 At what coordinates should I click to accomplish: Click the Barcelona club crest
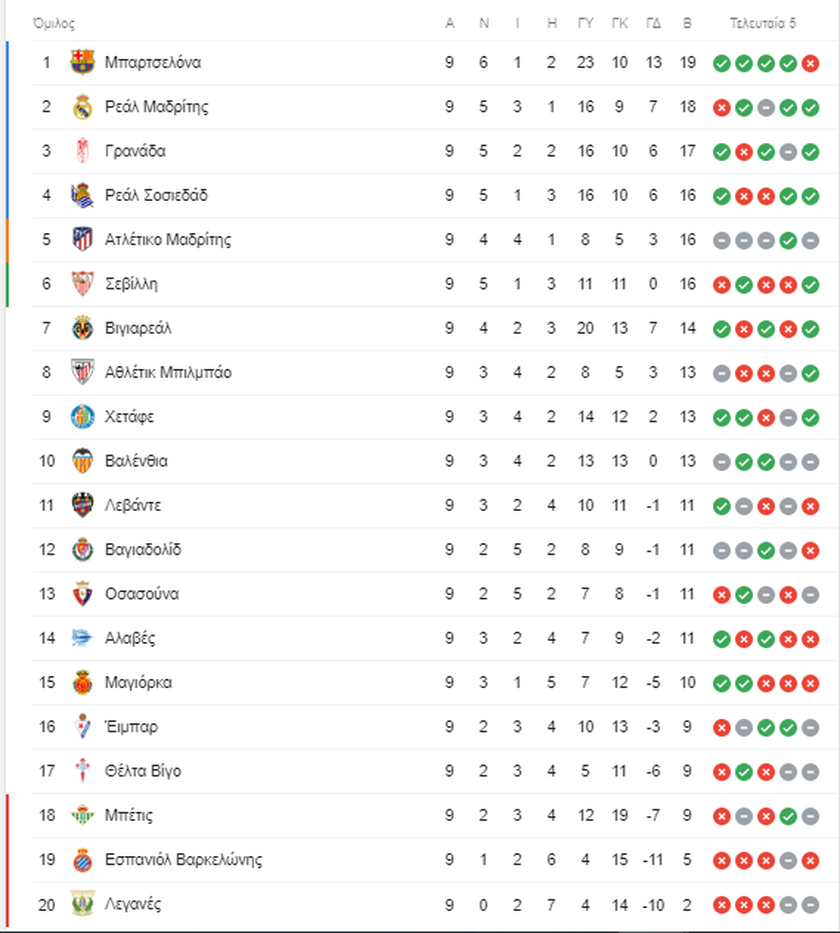[82, 62]
